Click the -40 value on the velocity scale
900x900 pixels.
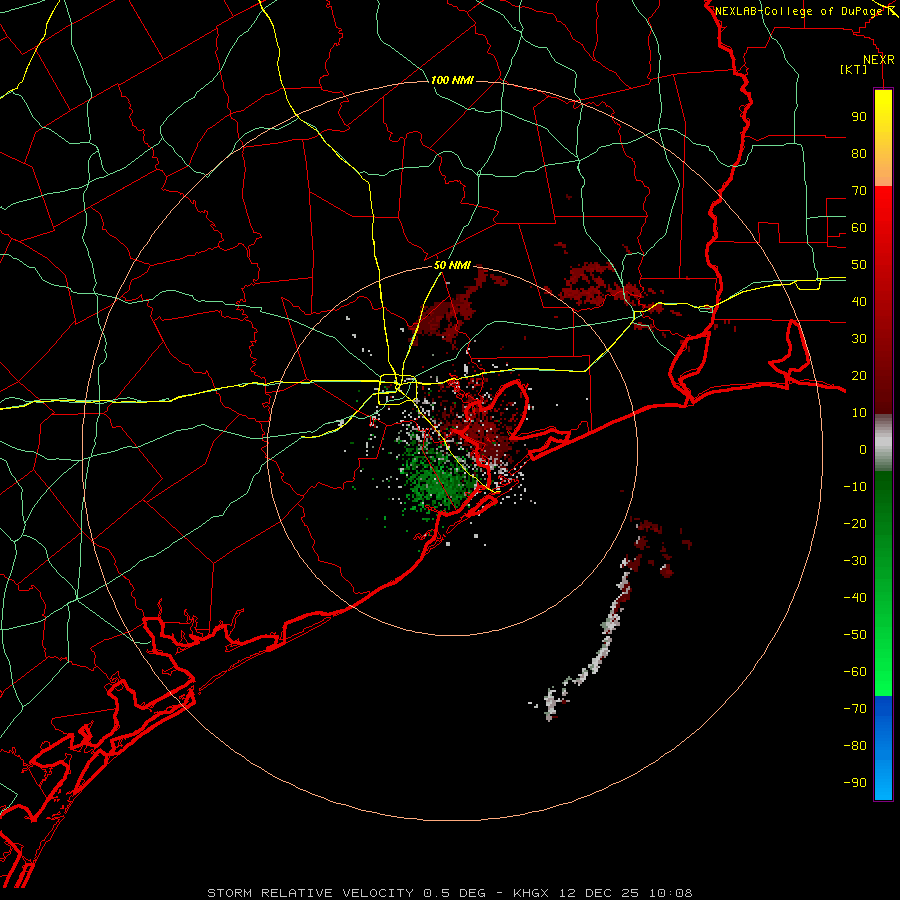855,598
